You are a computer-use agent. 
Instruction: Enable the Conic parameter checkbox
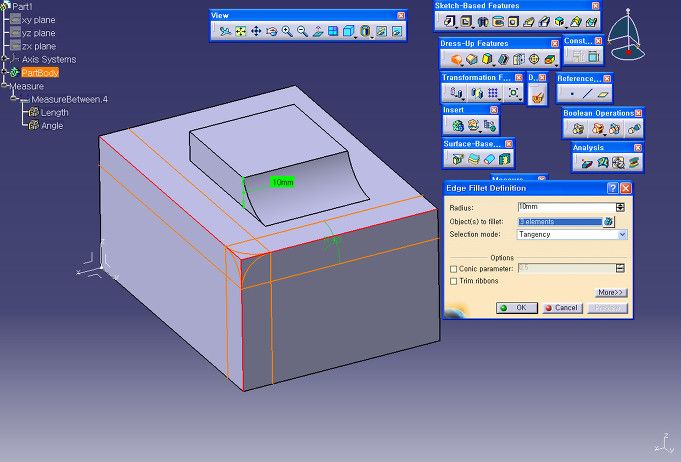click(453, 269)
